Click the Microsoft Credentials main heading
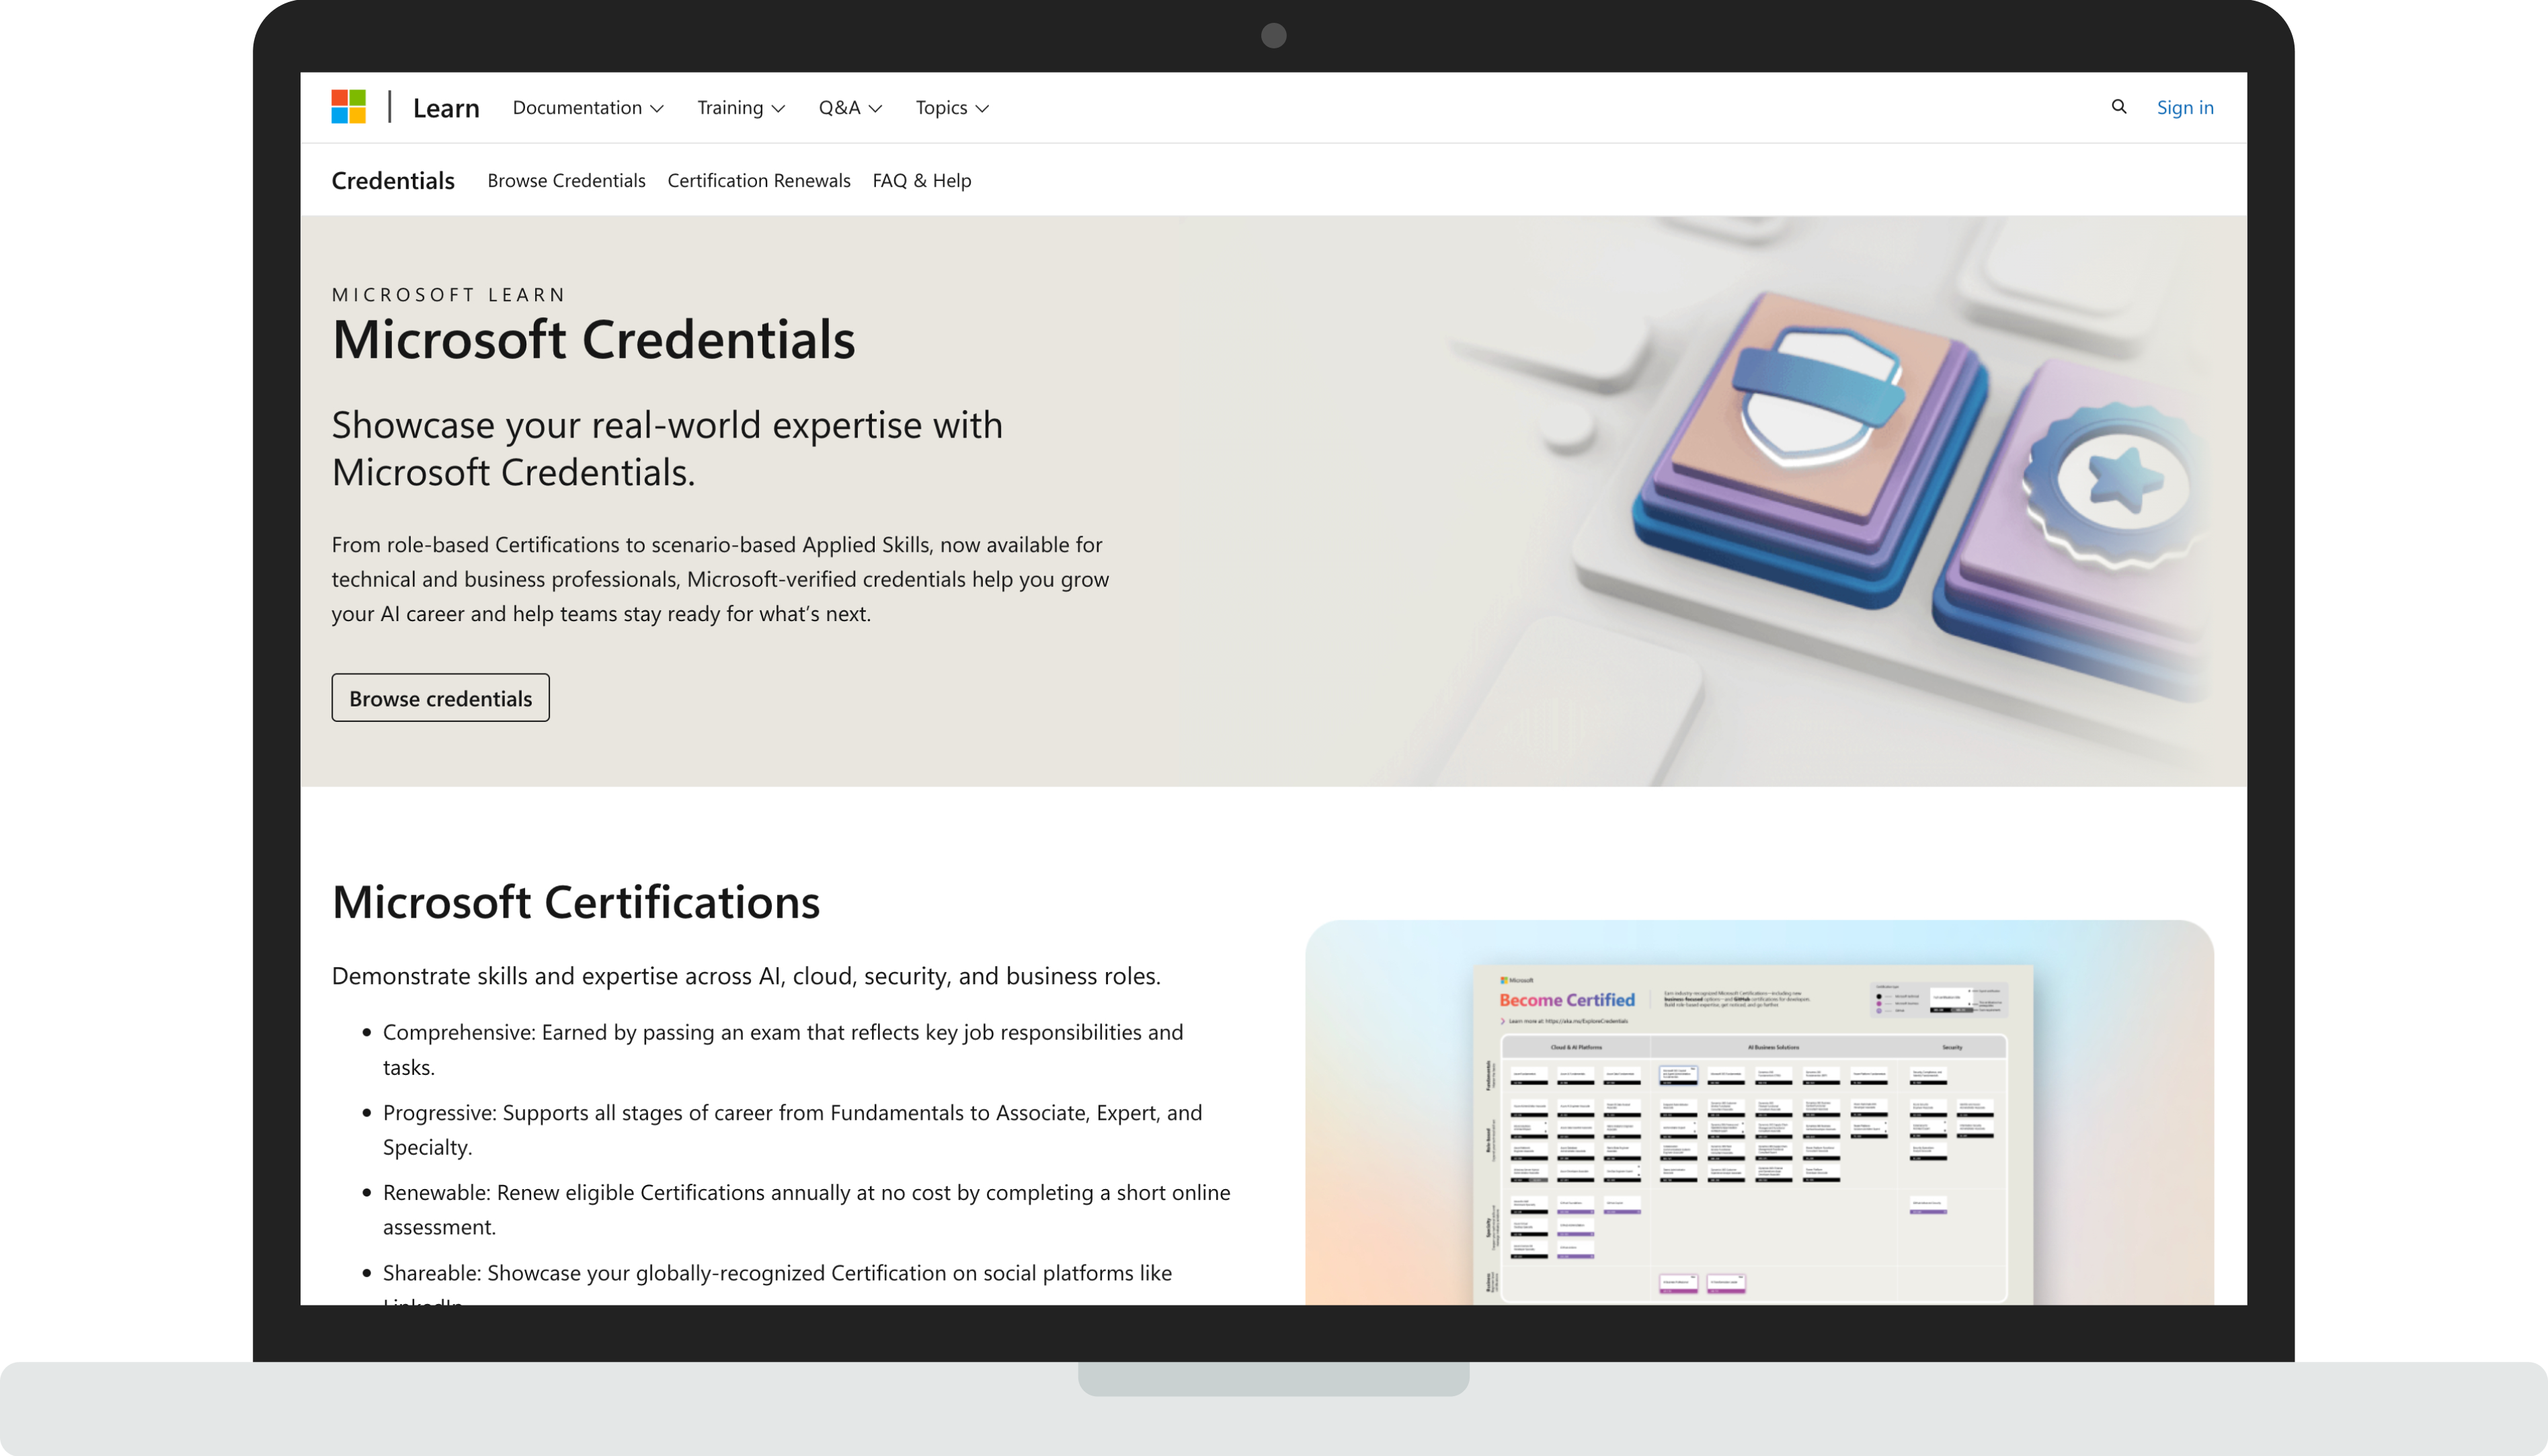Image resolution: width=2548 pixels, height=1456 pixels. coord(593,340)
